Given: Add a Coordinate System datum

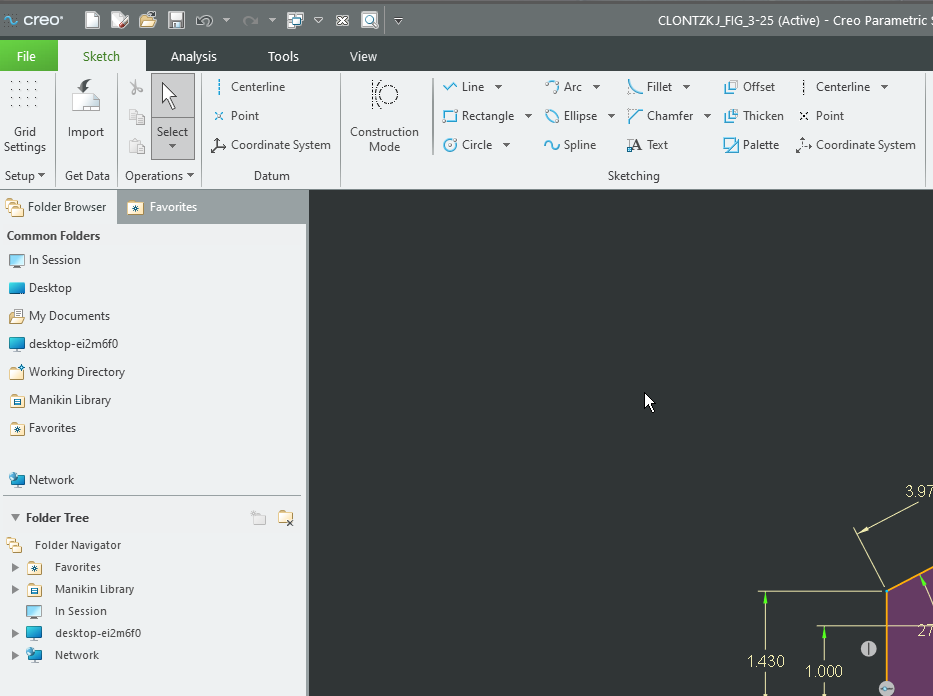Looking at the screenshot, I should [271, 144].
